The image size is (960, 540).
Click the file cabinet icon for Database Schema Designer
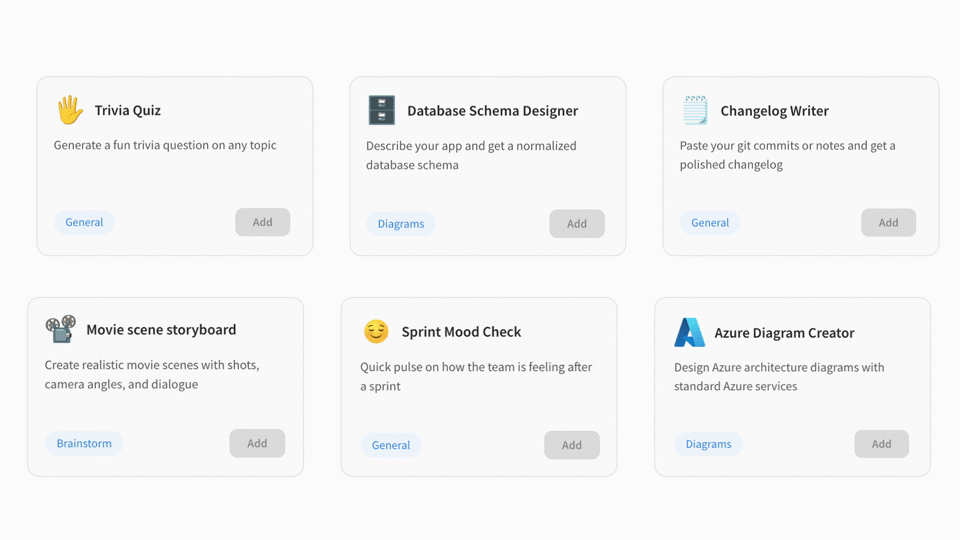click(x=381, y=110)
